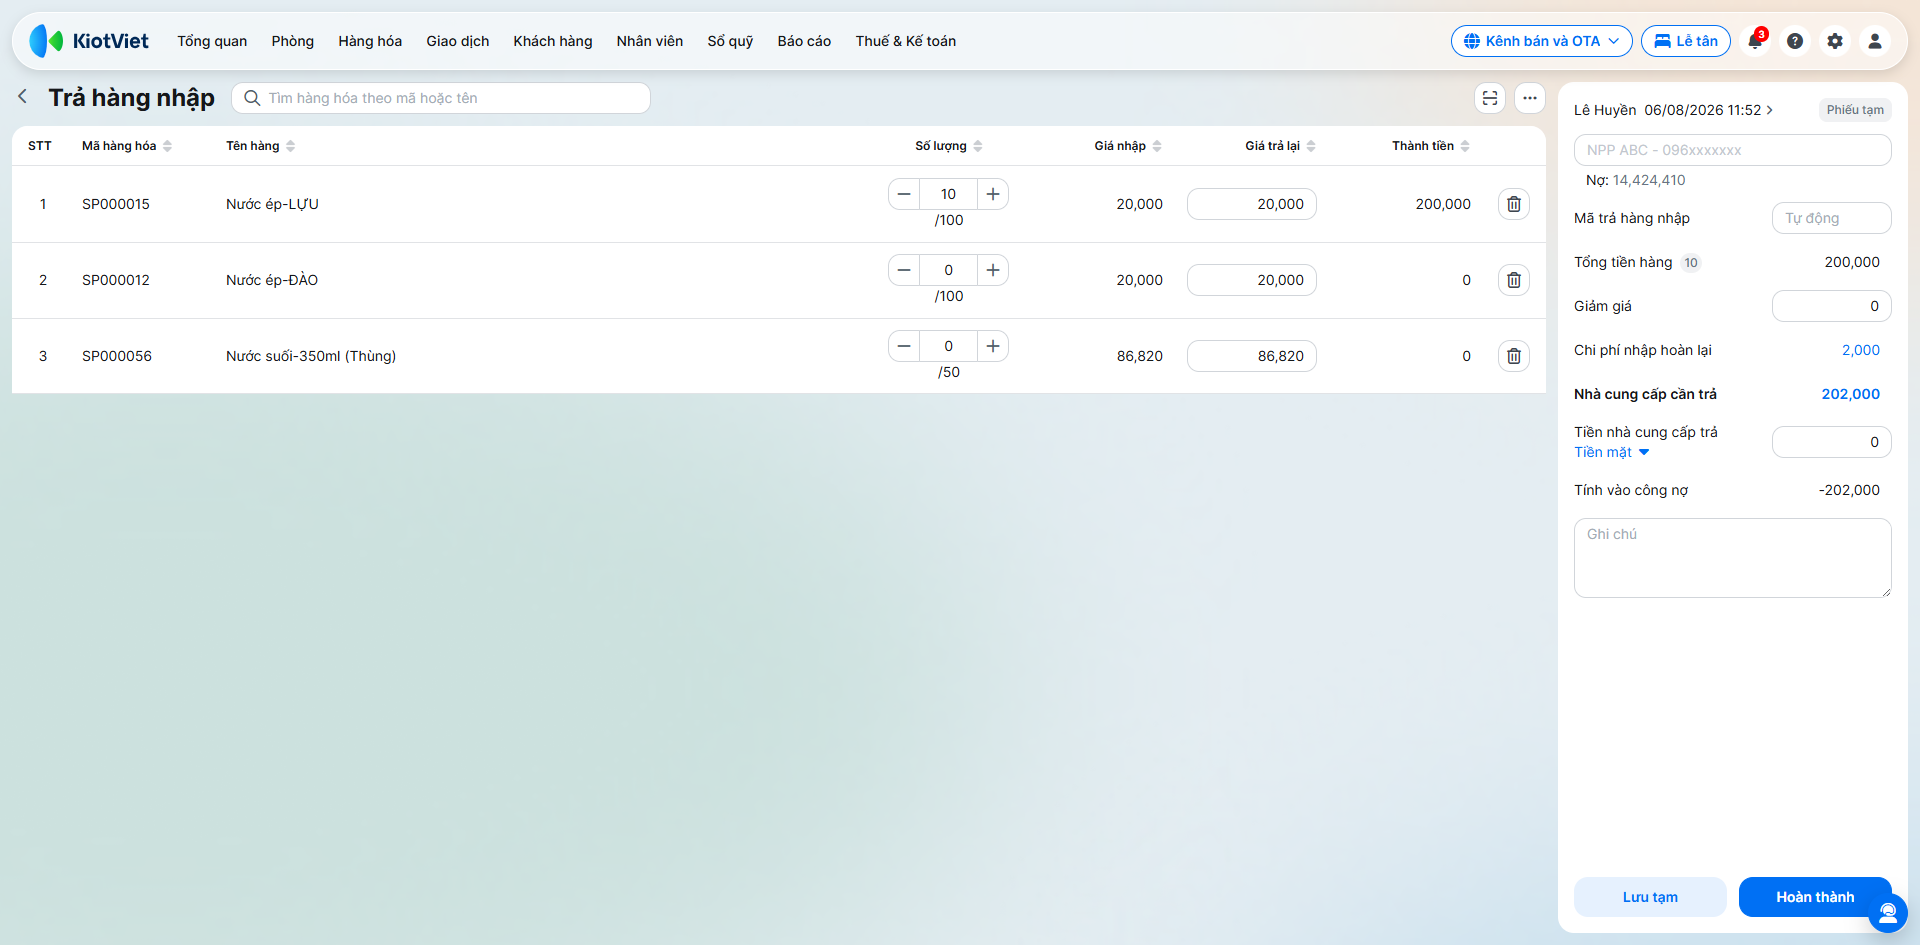Click product code SP000056
The width and height of the screenshot is (1920, 945).
click(x=117, y=356)
